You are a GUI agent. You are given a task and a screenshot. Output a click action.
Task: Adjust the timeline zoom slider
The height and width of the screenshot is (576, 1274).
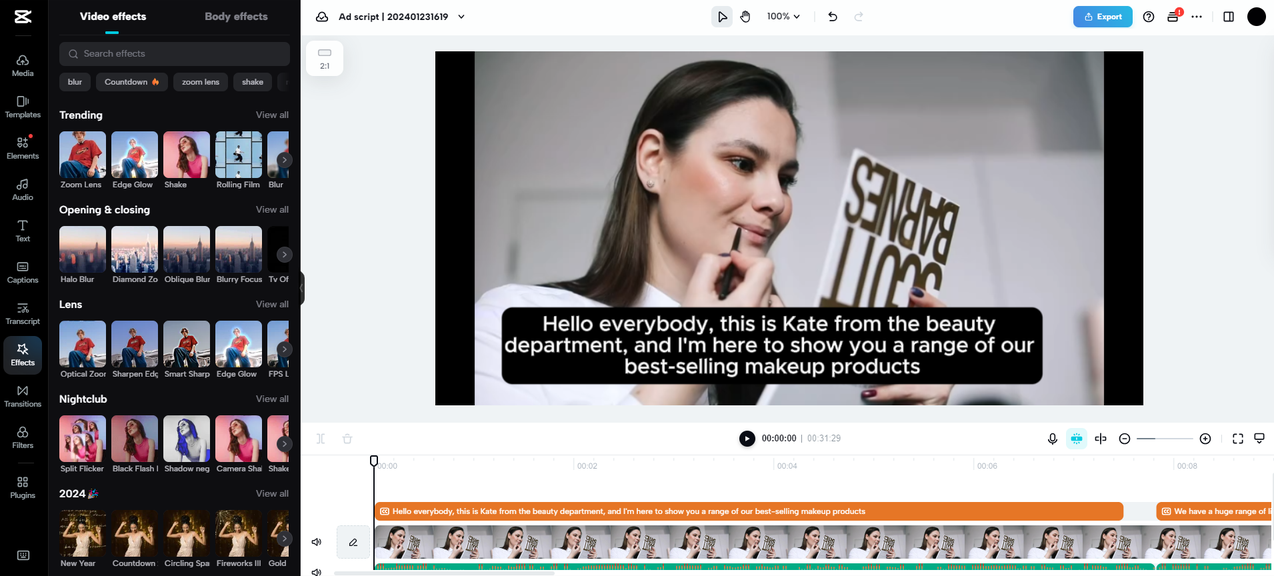coord(1165,439)
